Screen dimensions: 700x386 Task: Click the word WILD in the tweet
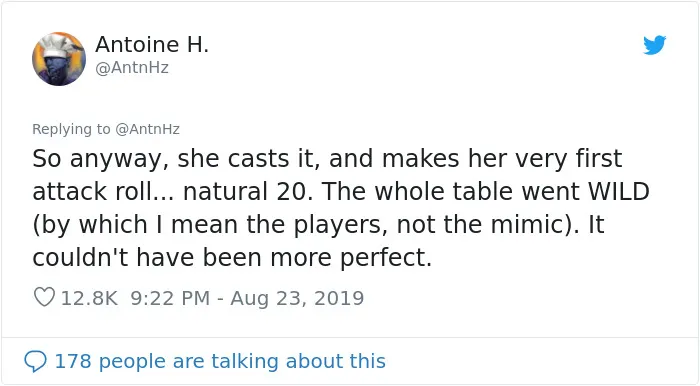point(618,191)
